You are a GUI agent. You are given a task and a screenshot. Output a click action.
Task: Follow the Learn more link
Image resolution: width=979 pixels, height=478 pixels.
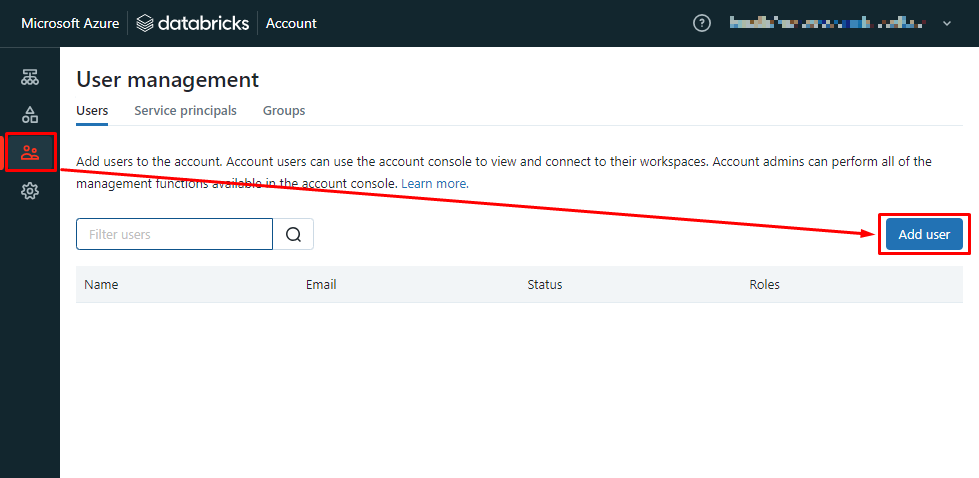(x=434, y=184)
